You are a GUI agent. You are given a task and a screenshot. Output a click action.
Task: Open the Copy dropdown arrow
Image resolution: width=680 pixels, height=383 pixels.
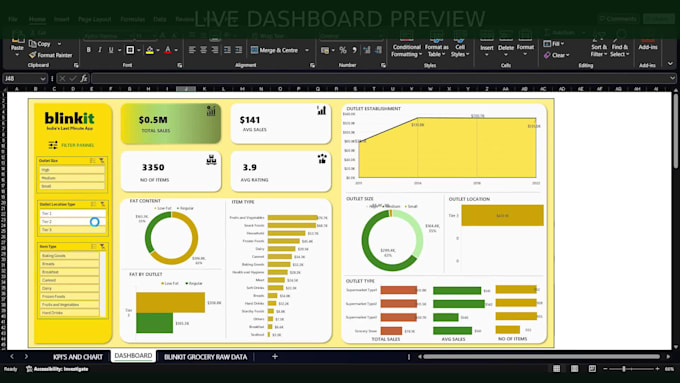coord(59,44)
